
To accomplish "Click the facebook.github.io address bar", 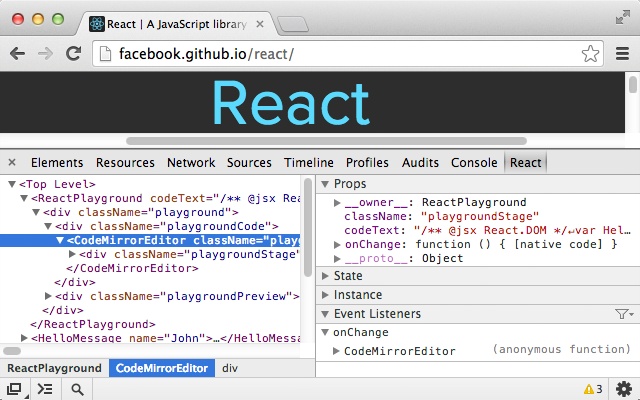I will coord(348,53).
